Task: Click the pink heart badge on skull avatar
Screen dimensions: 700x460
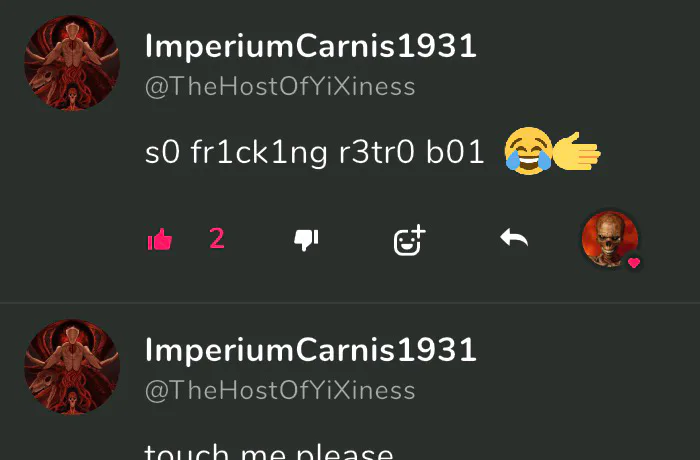Action: point(634,263)
